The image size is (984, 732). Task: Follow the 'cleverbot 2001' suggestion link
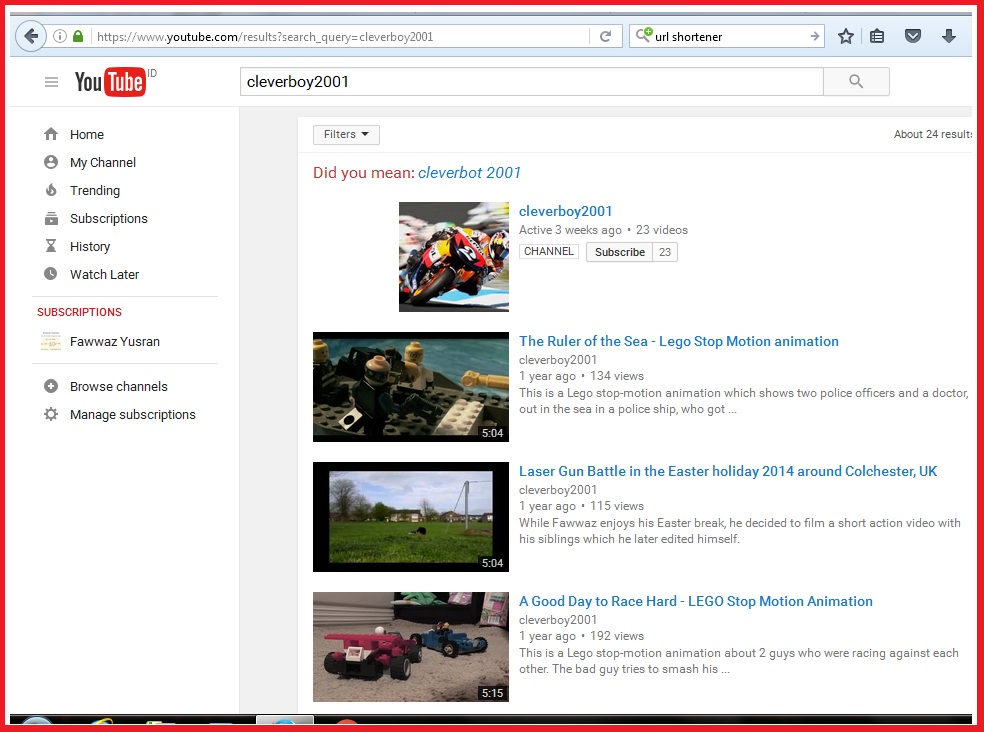(x=469, y=173)
